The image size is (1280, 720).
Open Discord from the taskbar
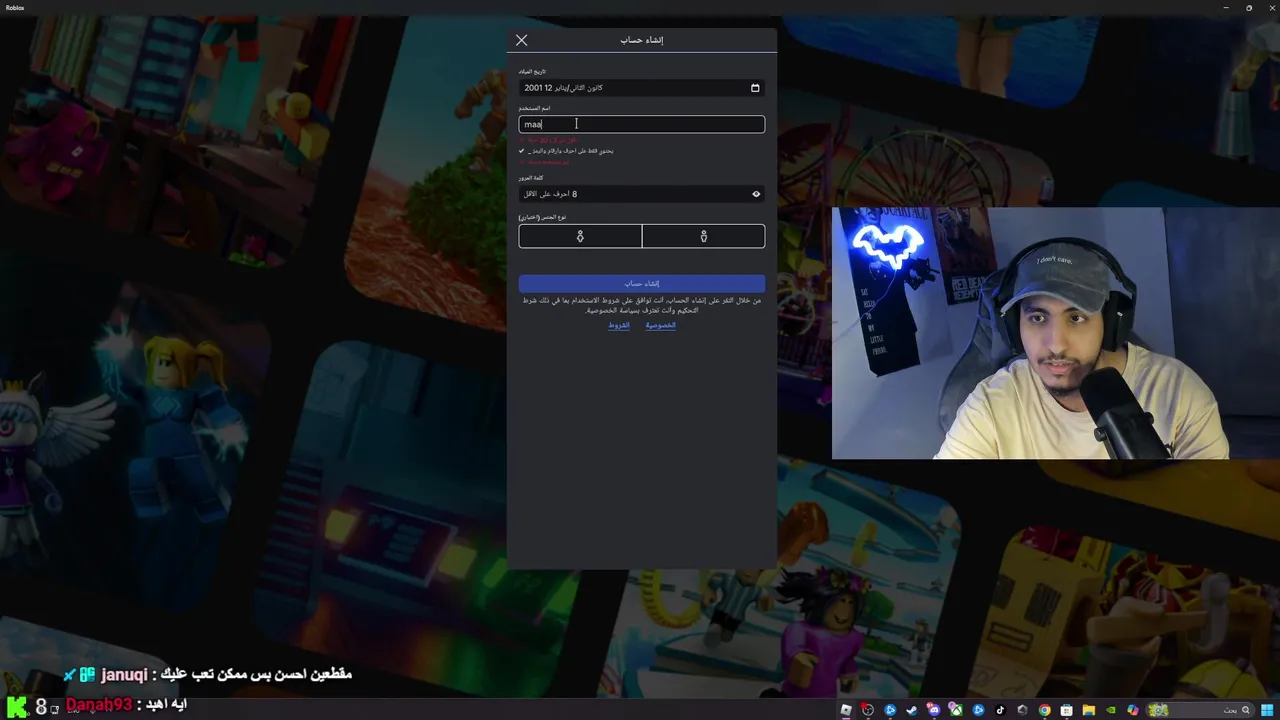tap(934, 710)
